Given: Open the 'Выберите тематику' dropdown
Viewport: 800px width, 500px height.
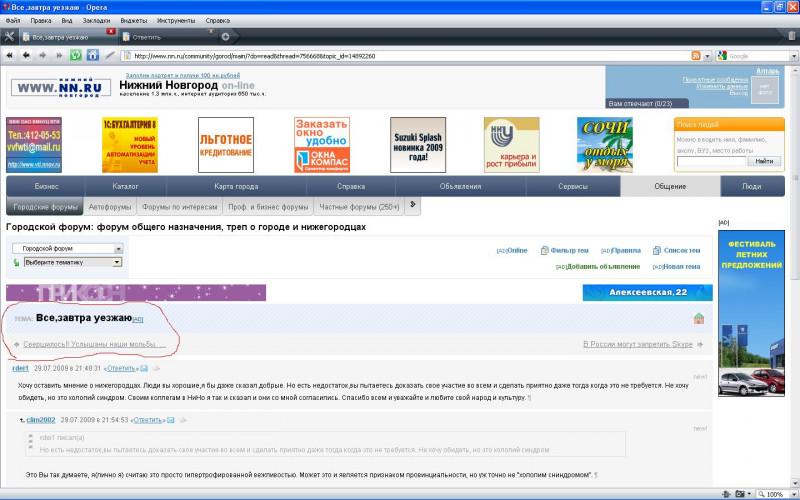Looking at the screenshot, I should (x=73, y=262).
